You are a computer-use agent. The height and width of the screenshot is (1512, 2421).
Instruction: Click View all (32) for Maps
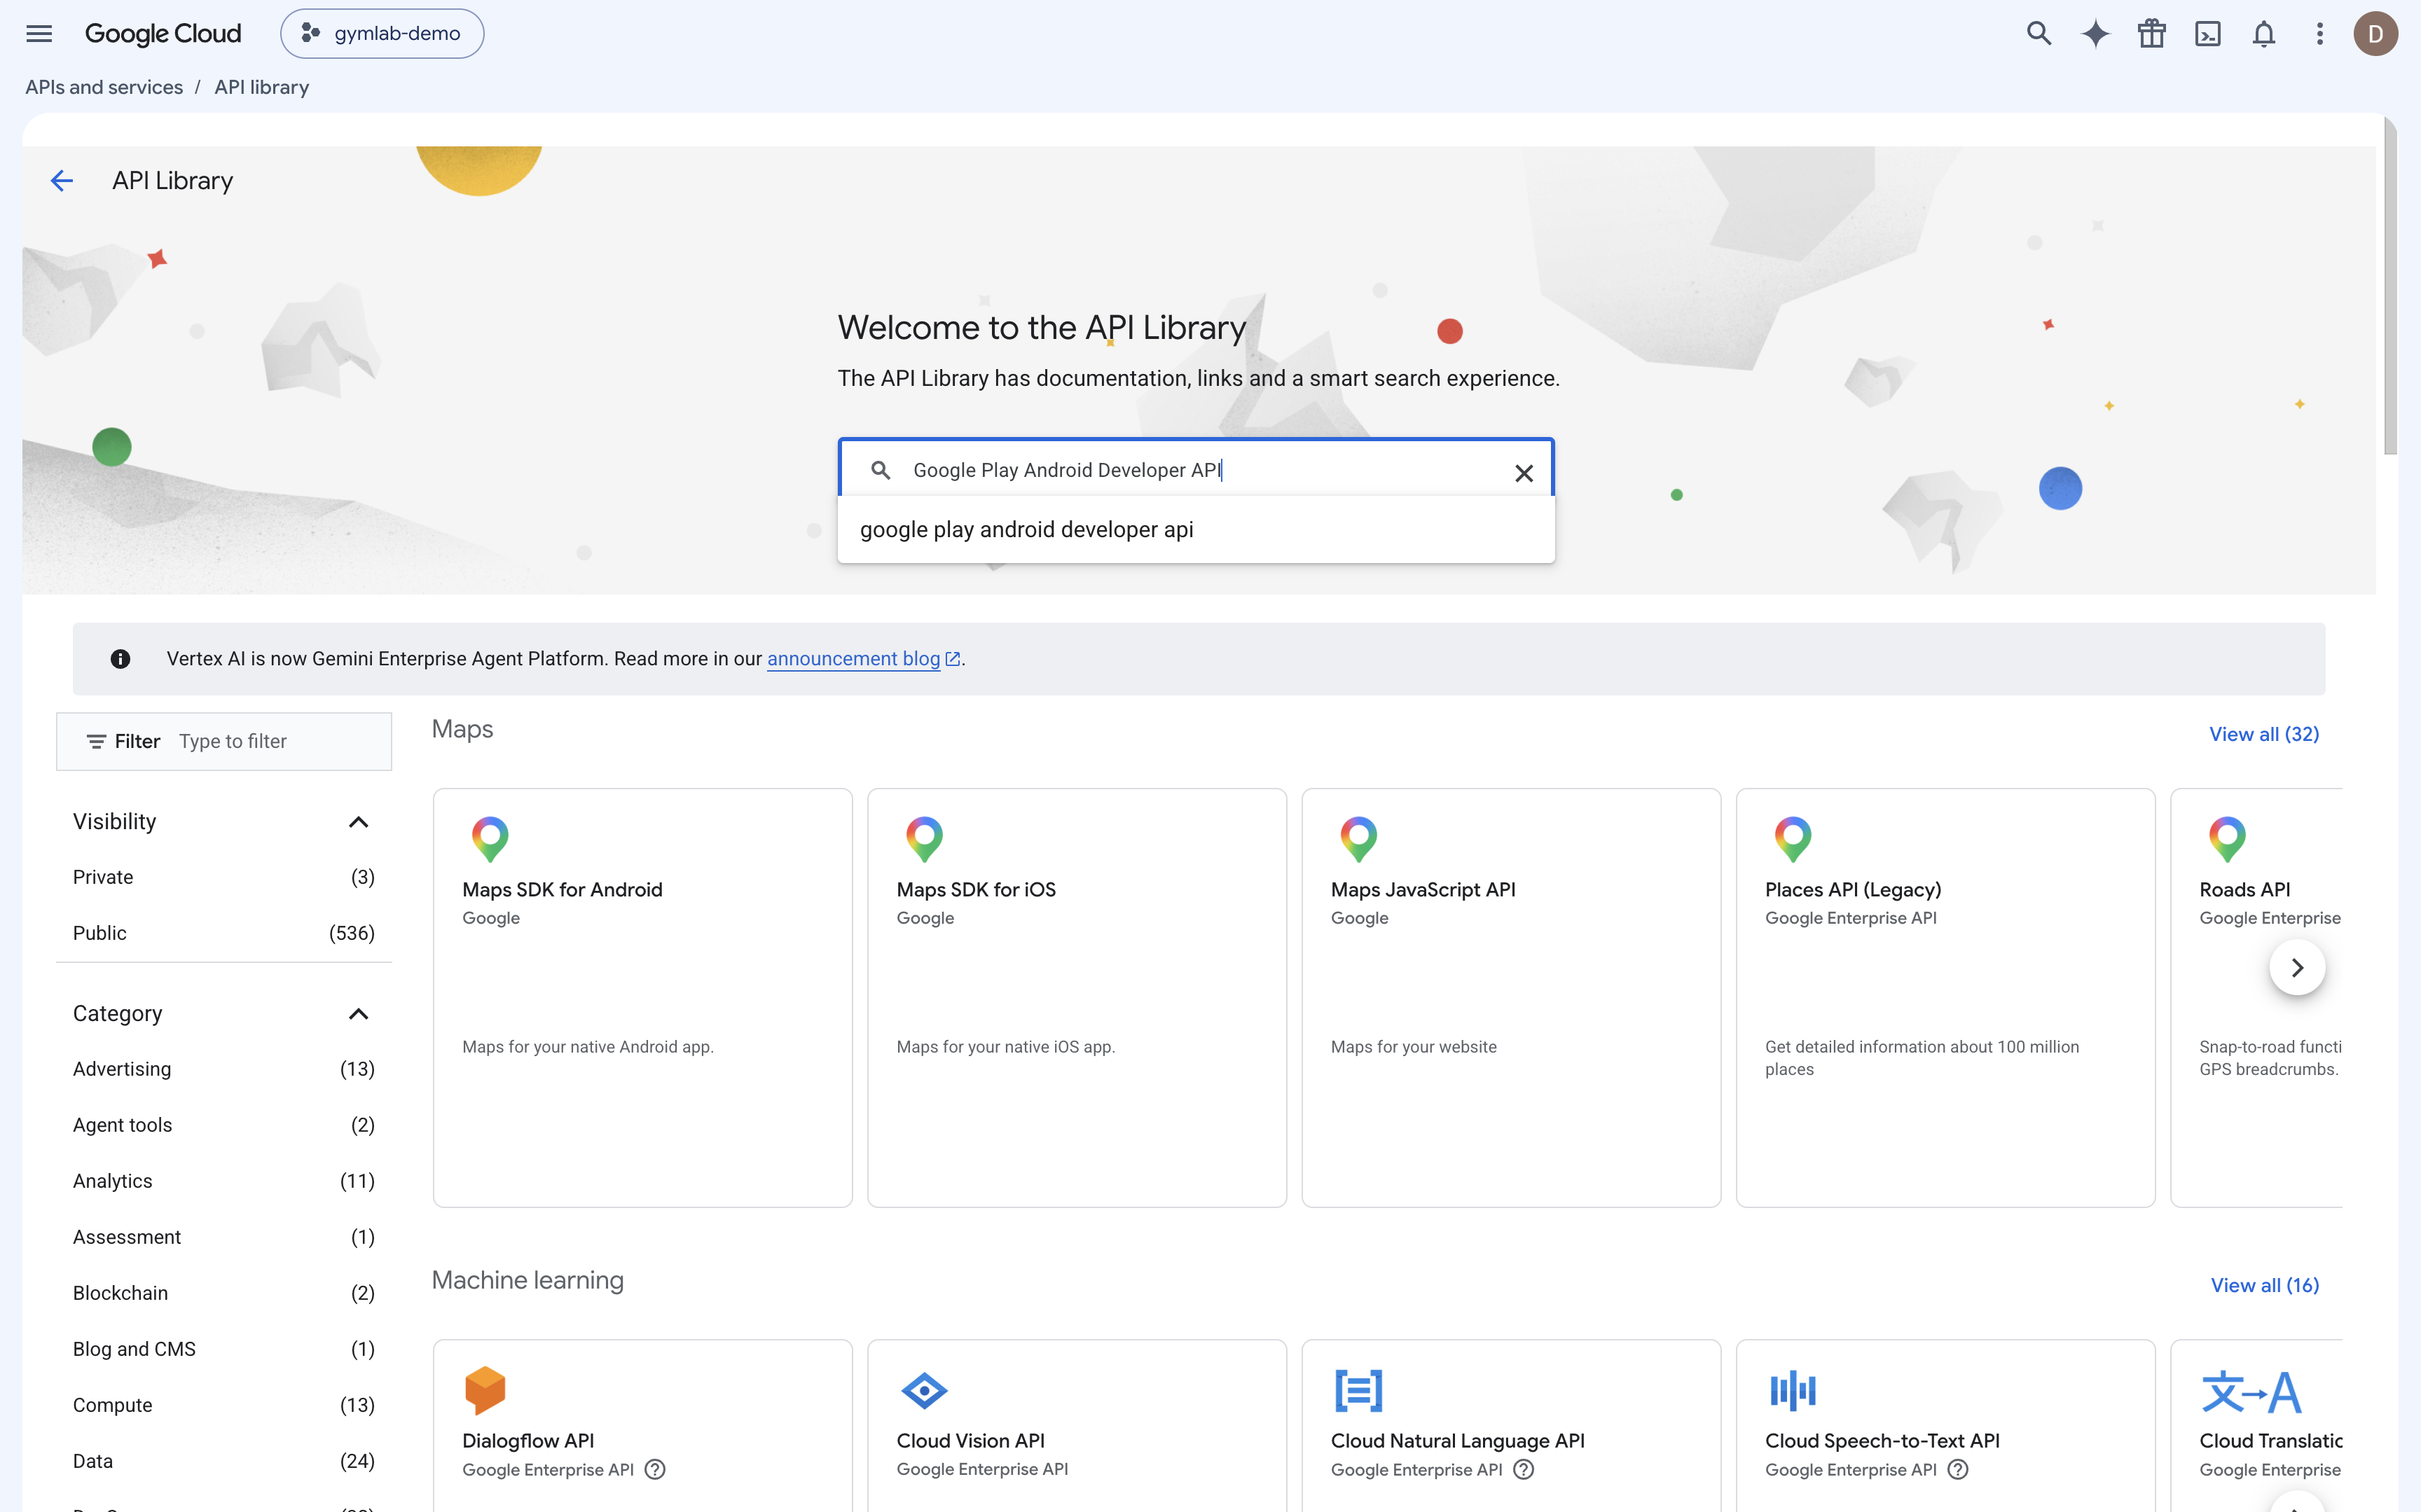(x=2263, y=734)
